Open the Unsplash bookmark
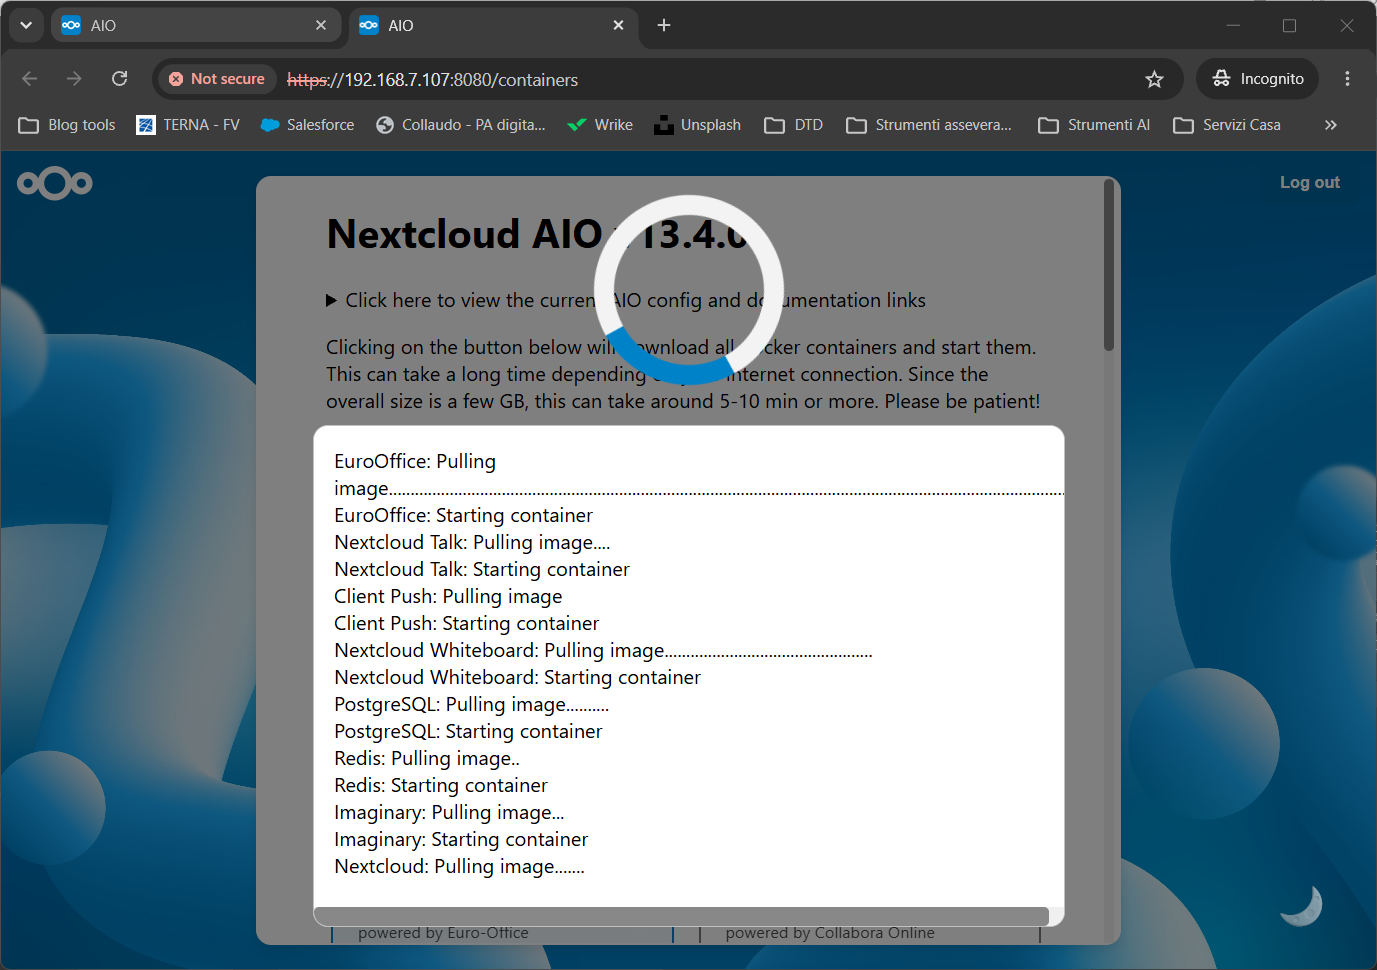The image size is (1377, 970). click(697, 125)
